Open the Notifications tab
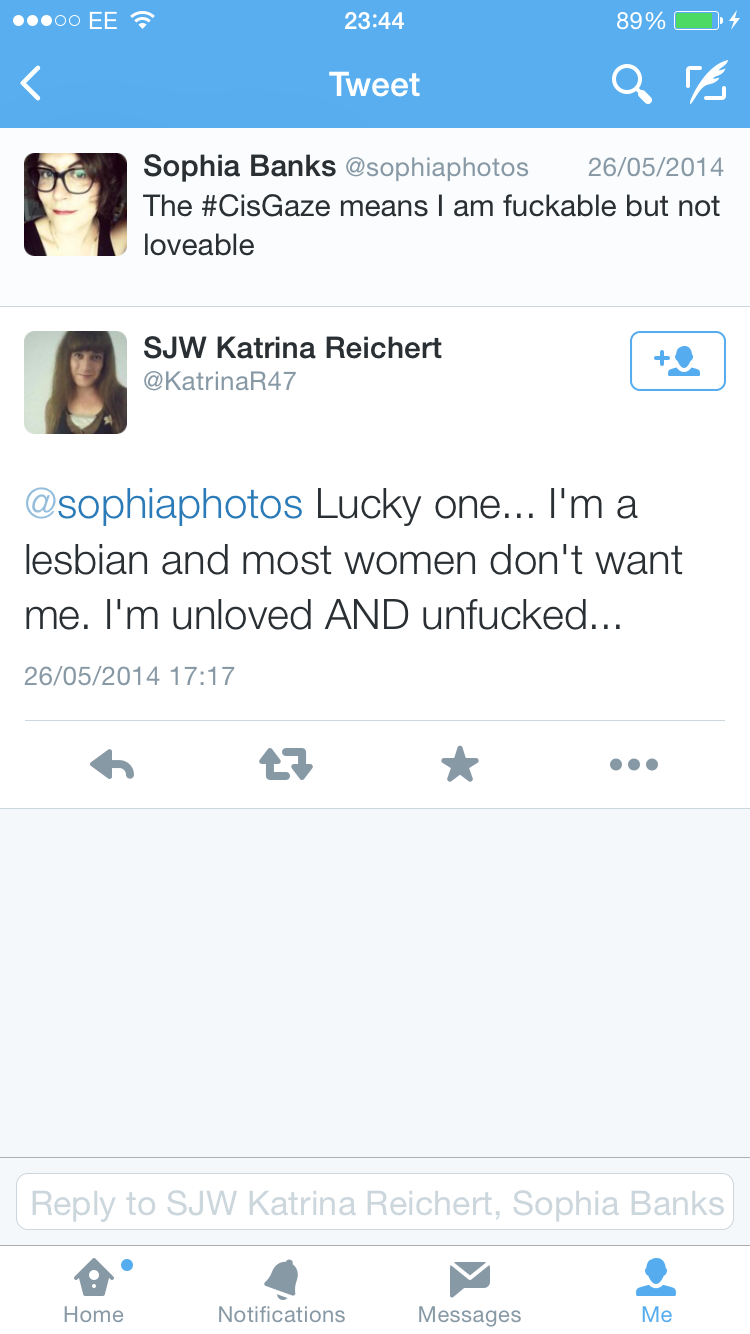This screenshot has height=1334, width=750. (x=281, y=1289)
